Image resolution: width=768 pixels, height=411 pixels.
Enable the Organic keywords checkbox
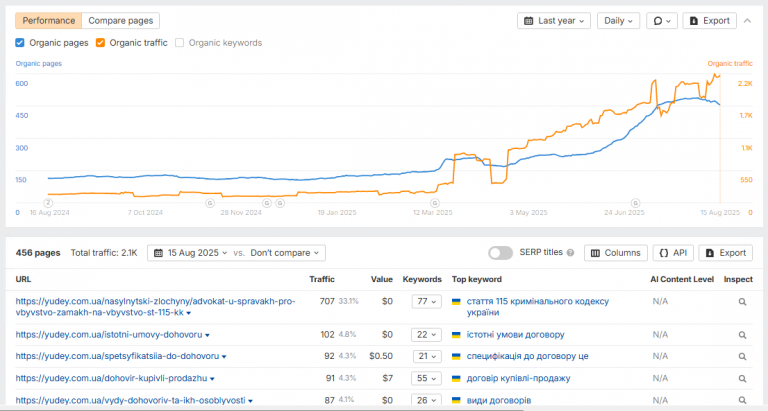[180, 43]
